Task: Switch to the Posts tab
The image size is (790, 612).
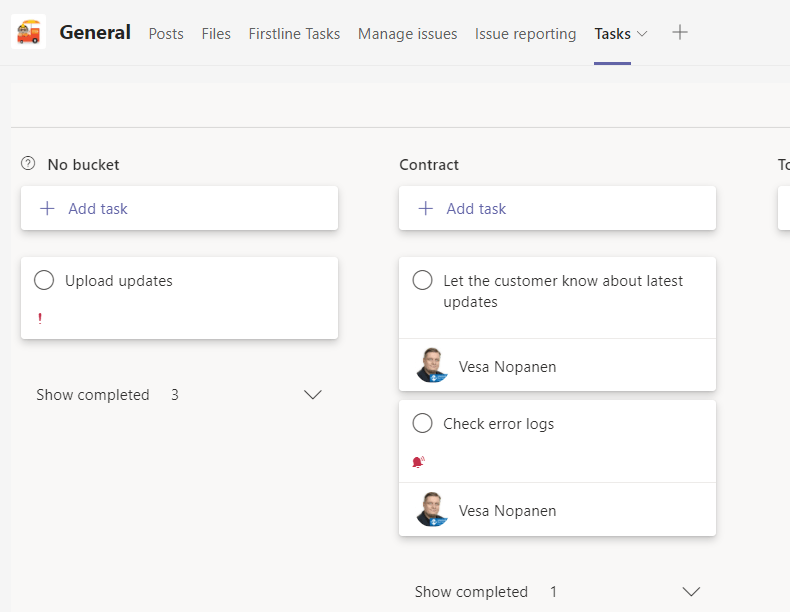Action: point(166,34)
